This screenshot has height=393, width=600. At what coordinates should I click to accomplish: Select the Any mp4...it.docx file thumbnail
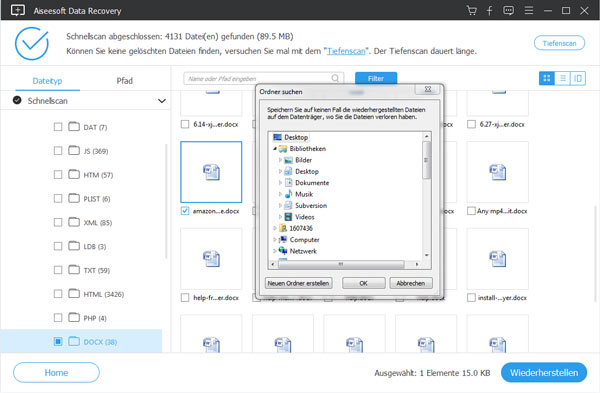point(497,172)
